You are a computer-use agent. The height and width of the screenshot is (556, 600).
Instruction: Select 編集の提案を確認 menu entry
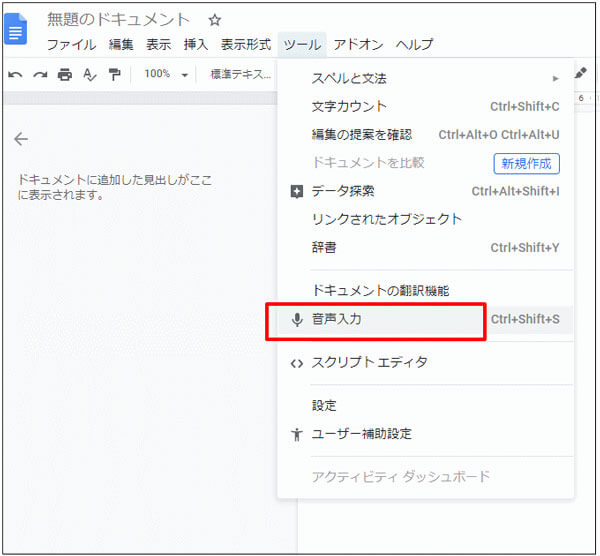426,135
